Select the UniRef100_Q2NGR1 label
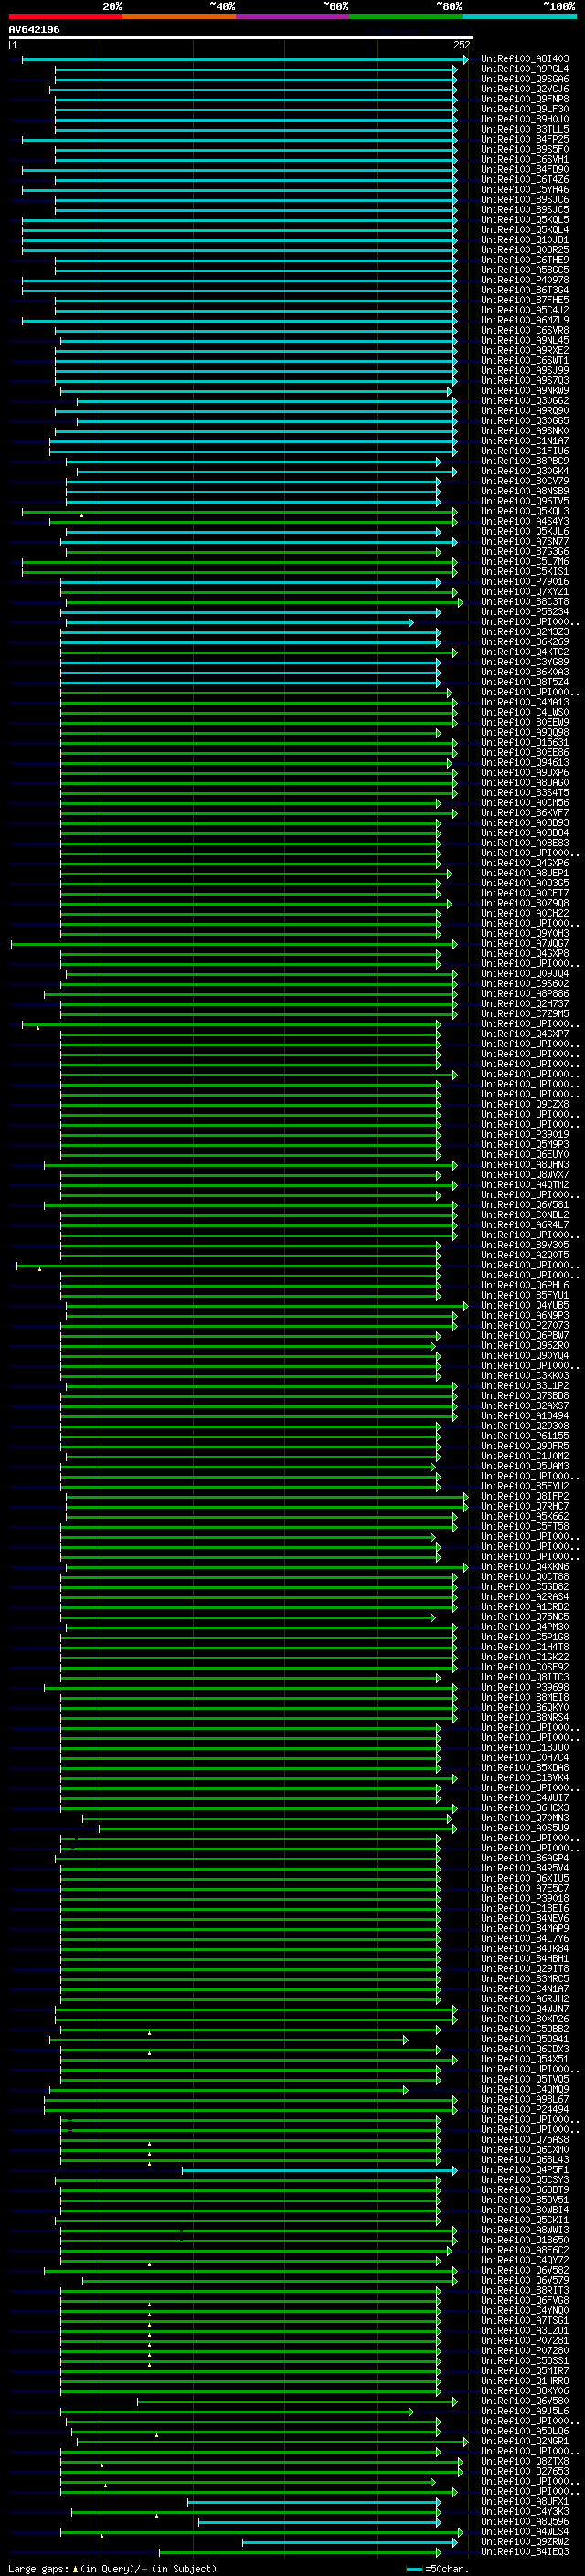The width and height of the screenshot is (585, 2576). [525, 2440]
